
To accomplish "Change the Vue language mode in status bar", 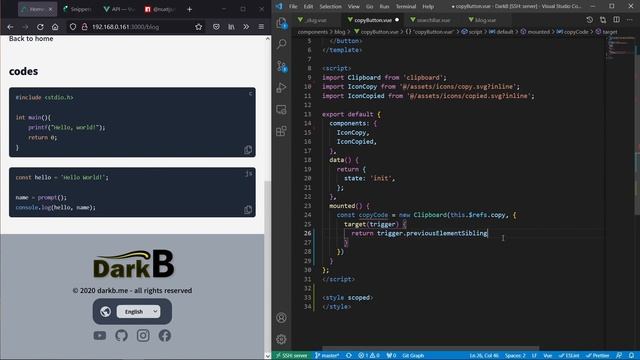I will (x=548, y=356).
